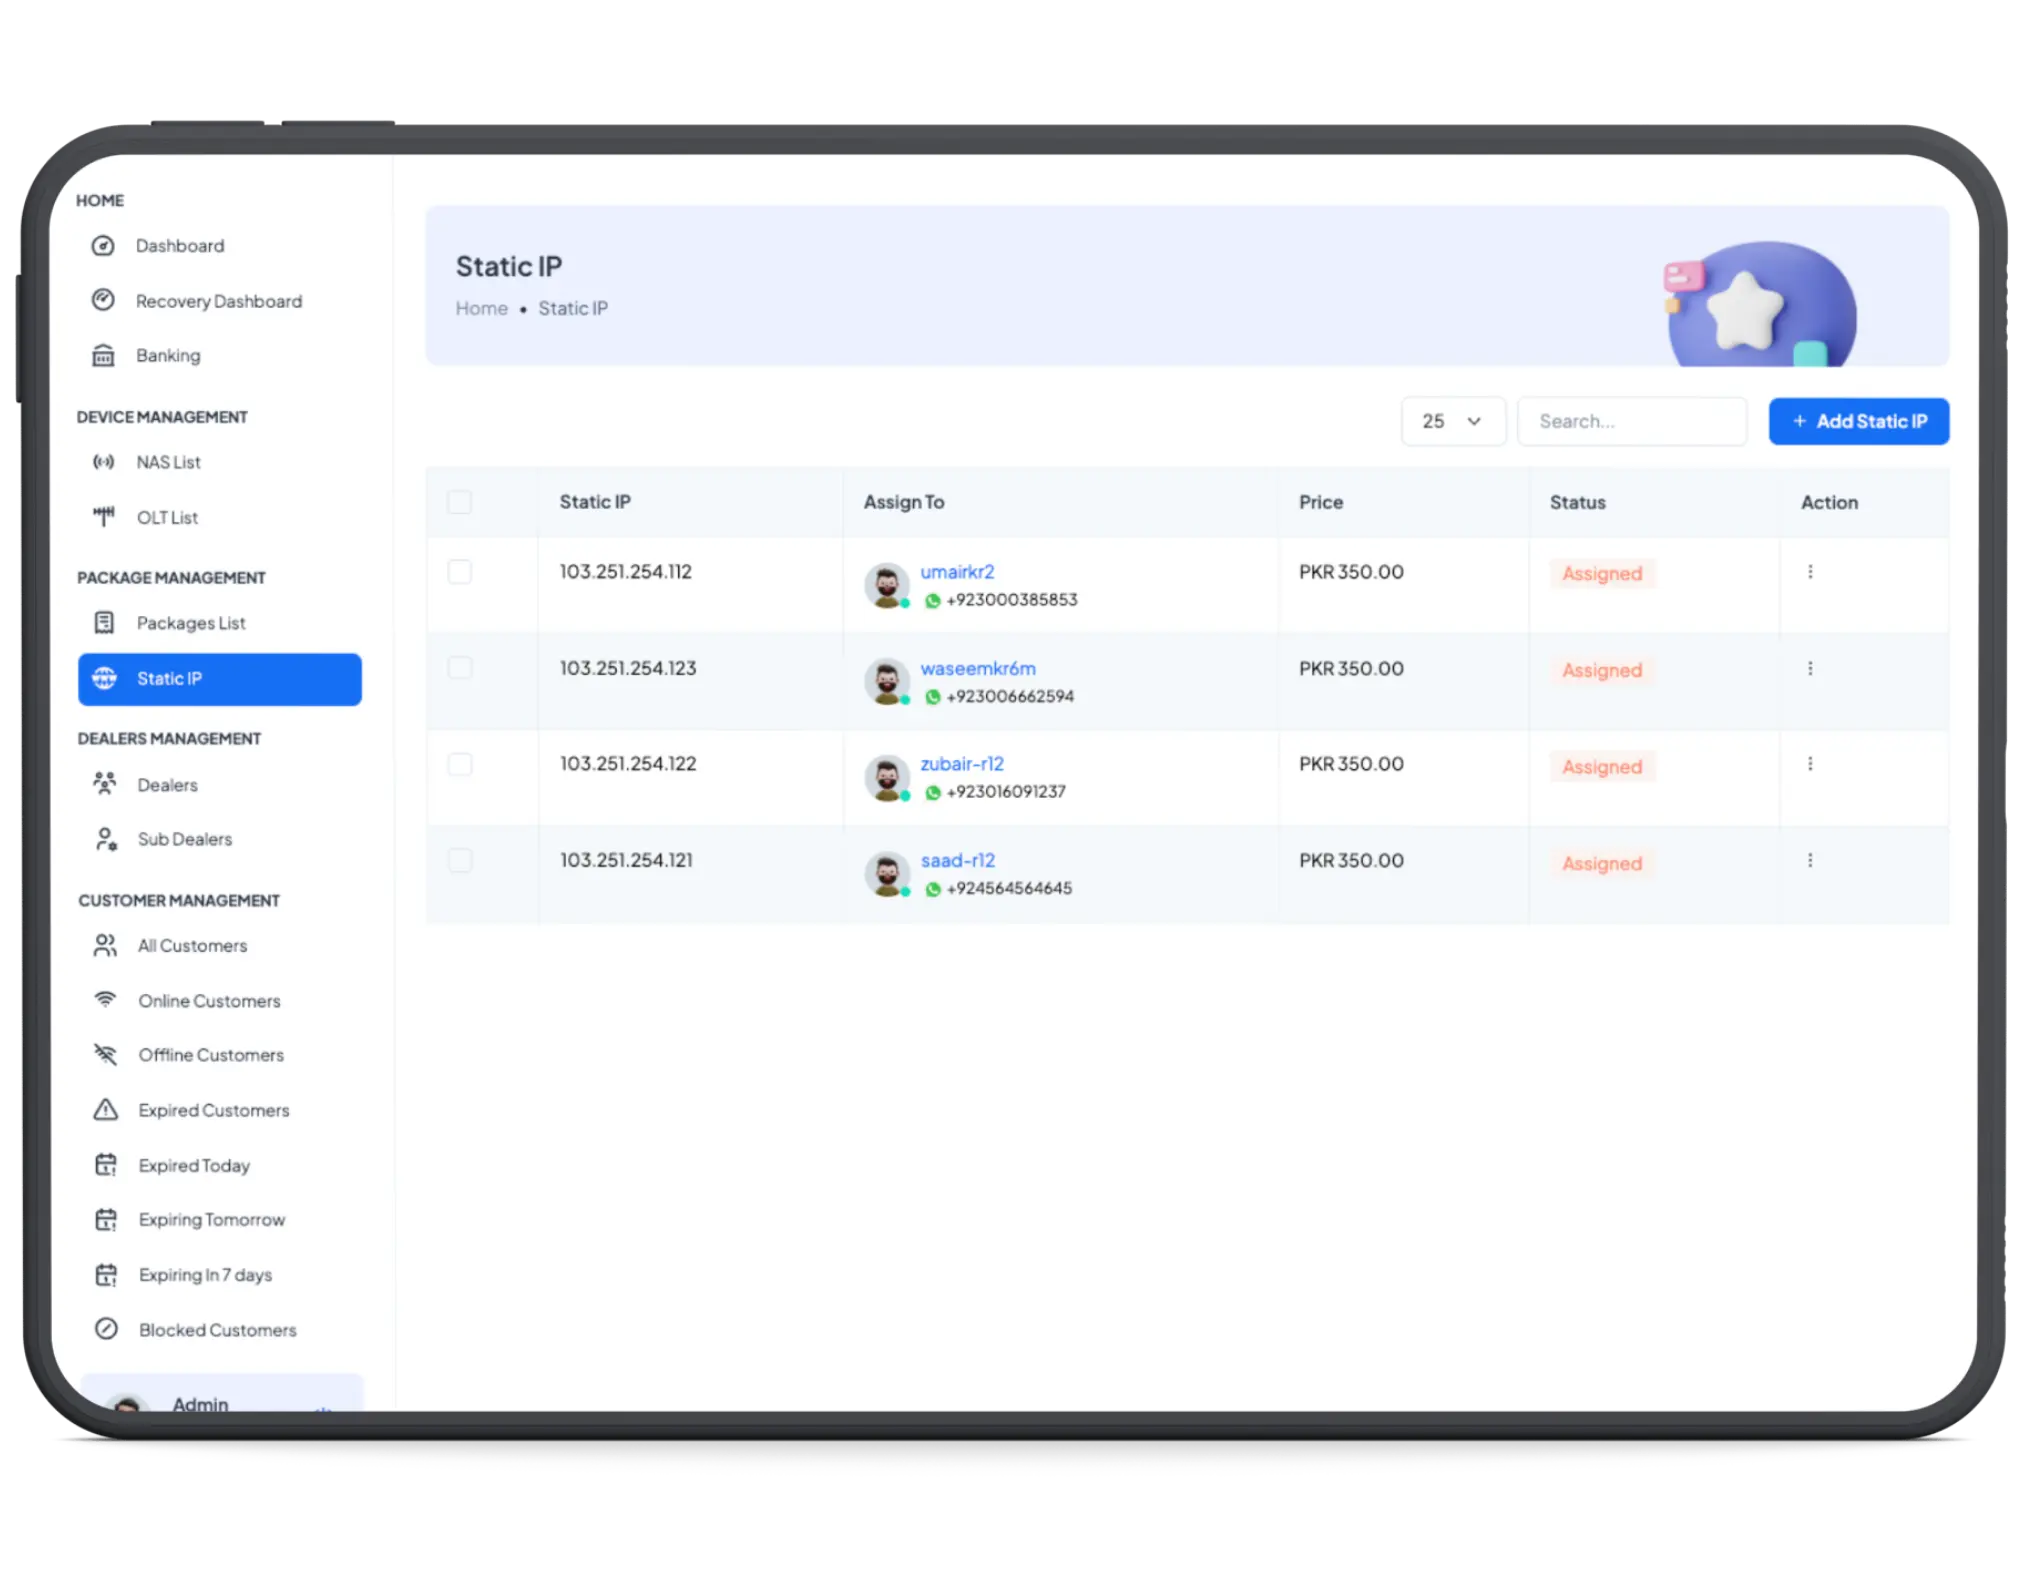The height and width of the screenshot is (1575, 2025).
Task: Click the Expired Customers warning icon
Action: coord(105,1109)
